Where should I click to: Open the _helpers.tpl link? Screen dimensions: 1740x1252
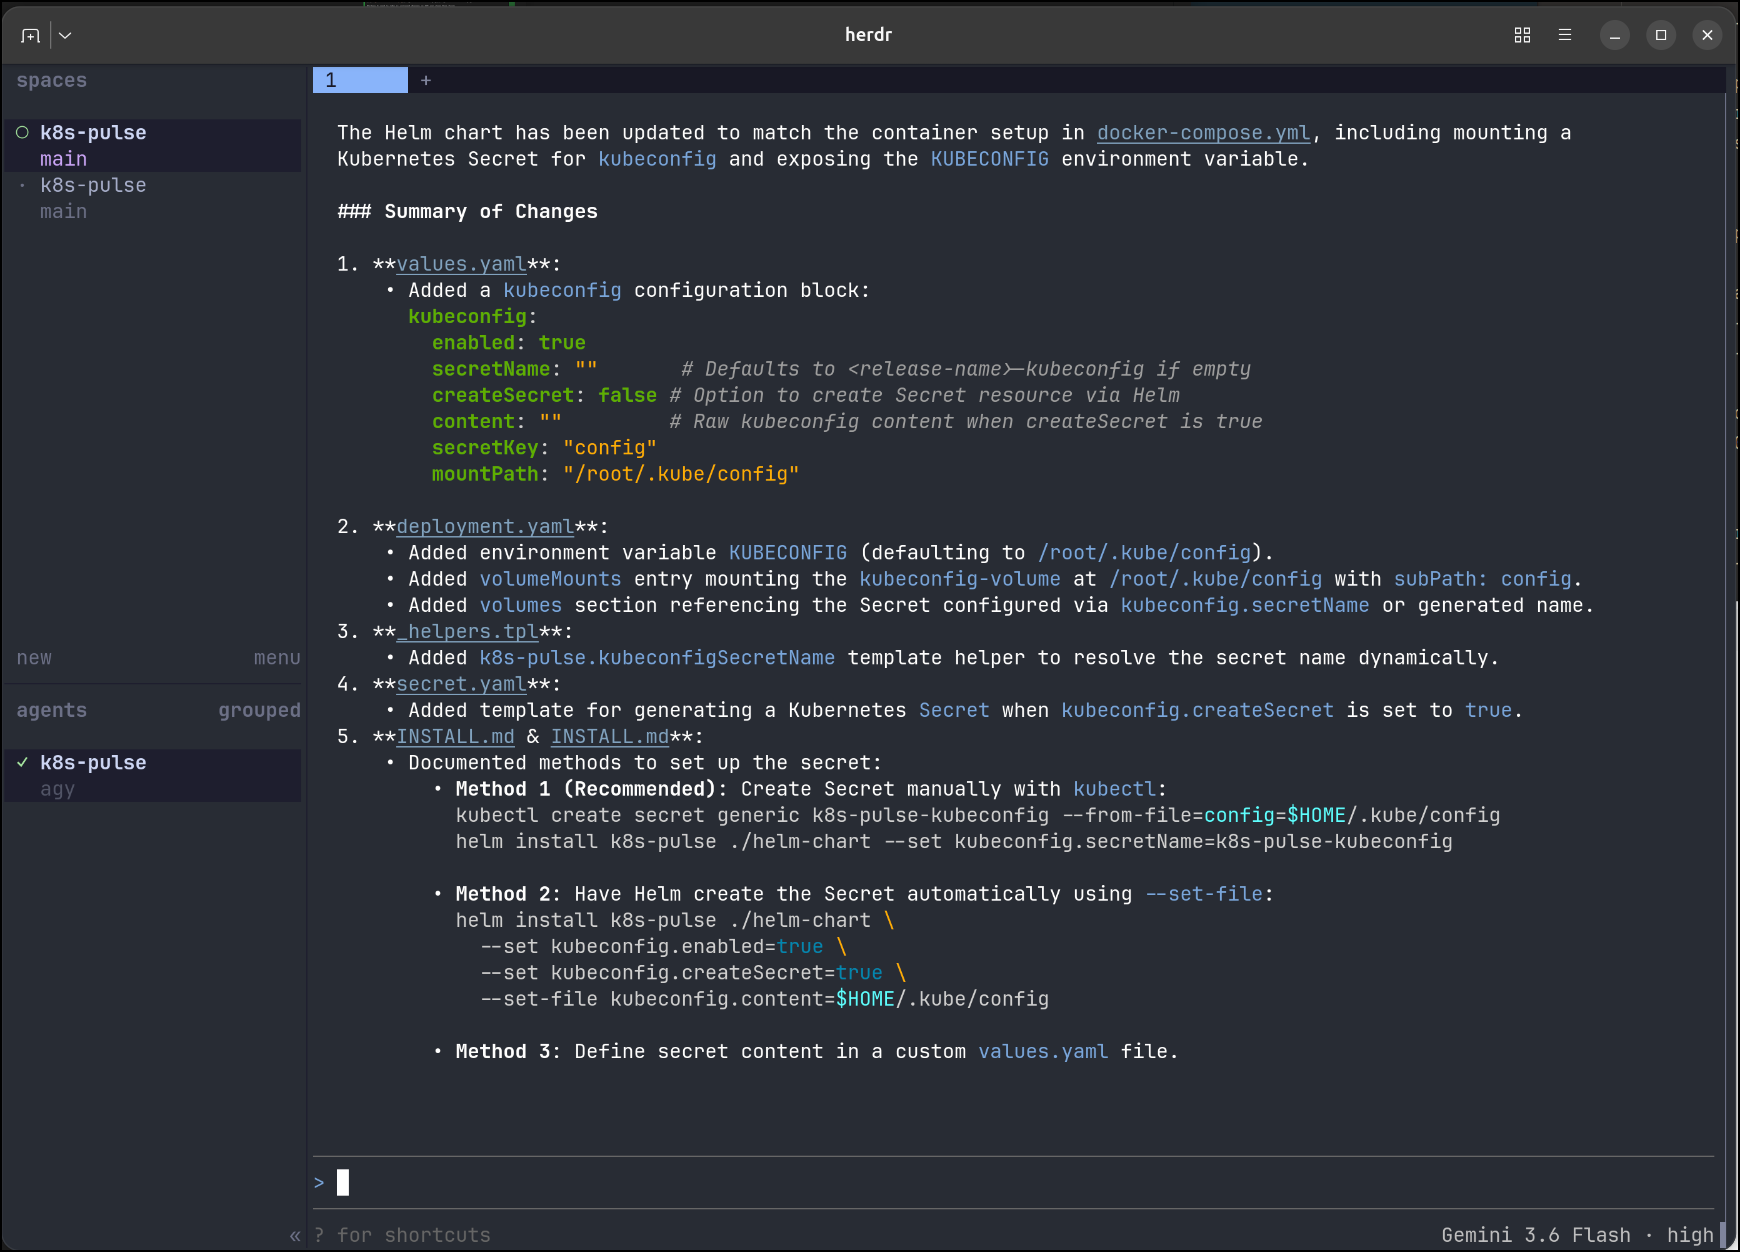coord(468,632)
